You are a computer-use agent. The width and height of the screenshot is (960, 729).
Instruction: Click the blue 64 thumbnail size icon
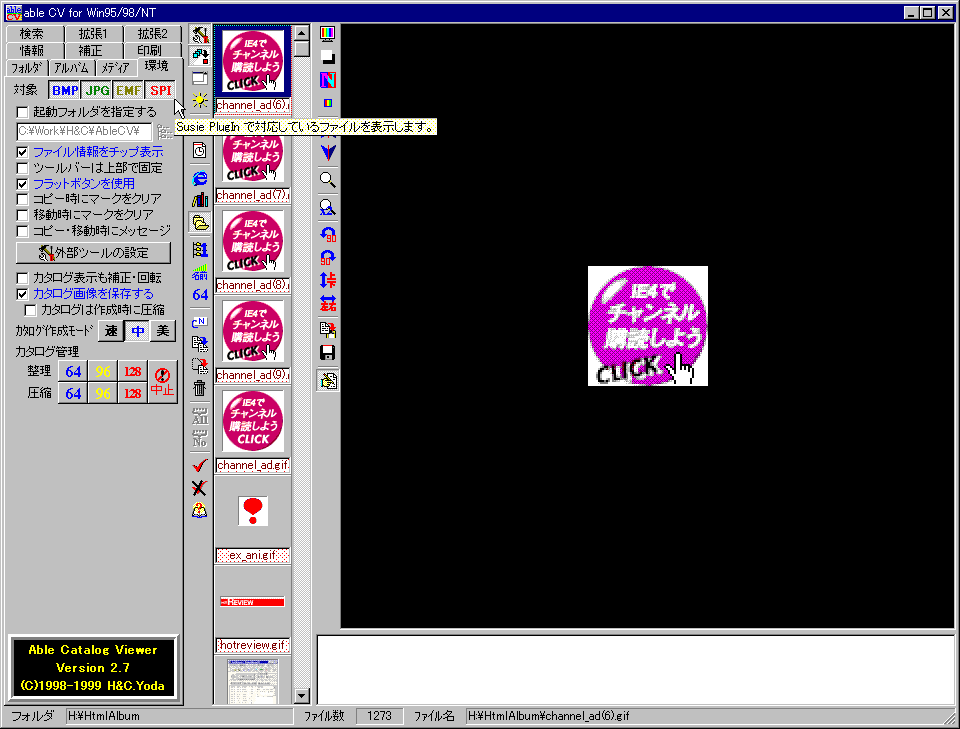click(x=200, y=294)
